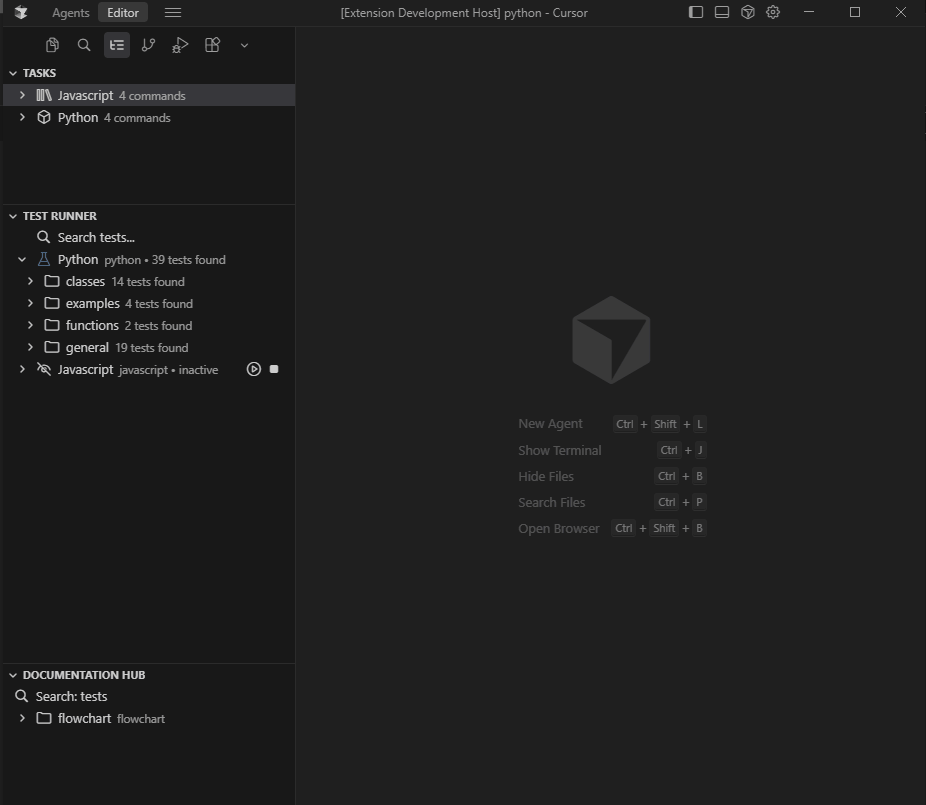Open the hamburger application menu
This screenshot has width=926, height=805.
(x=173, y=12)
